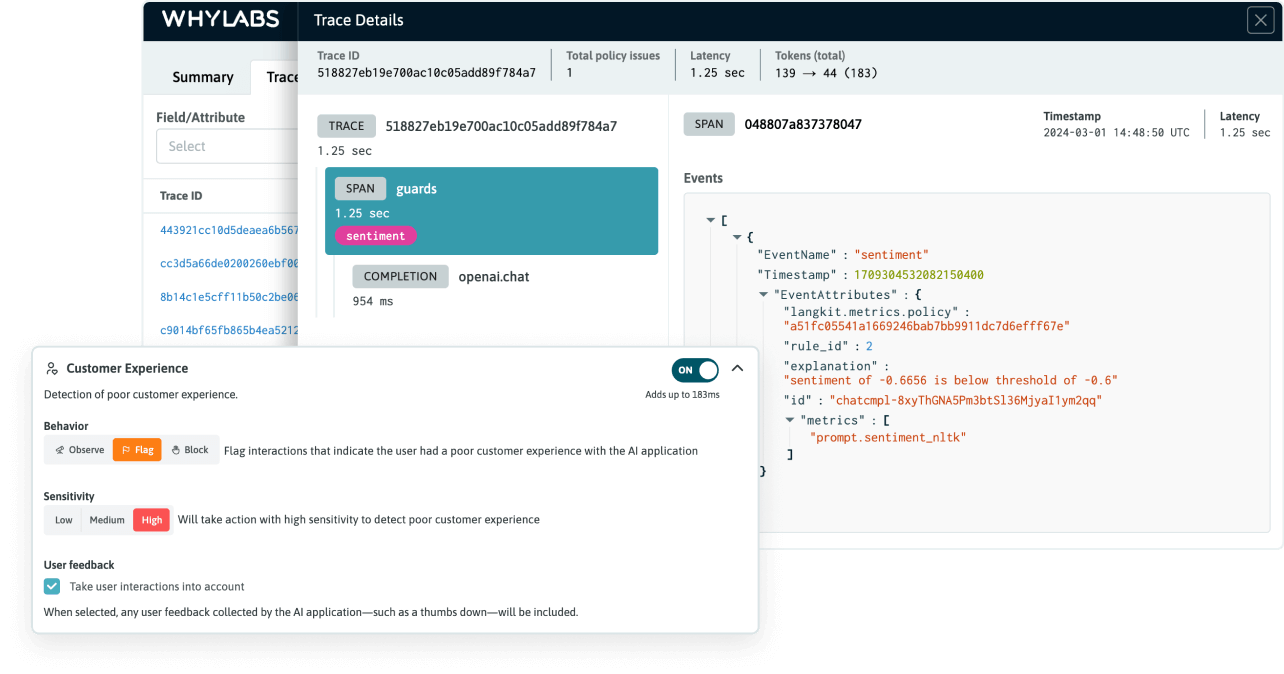This screenshot has height=674, width=1284.
Task: Collapse the EventAttributes JSON node
Action: point(765,295)
